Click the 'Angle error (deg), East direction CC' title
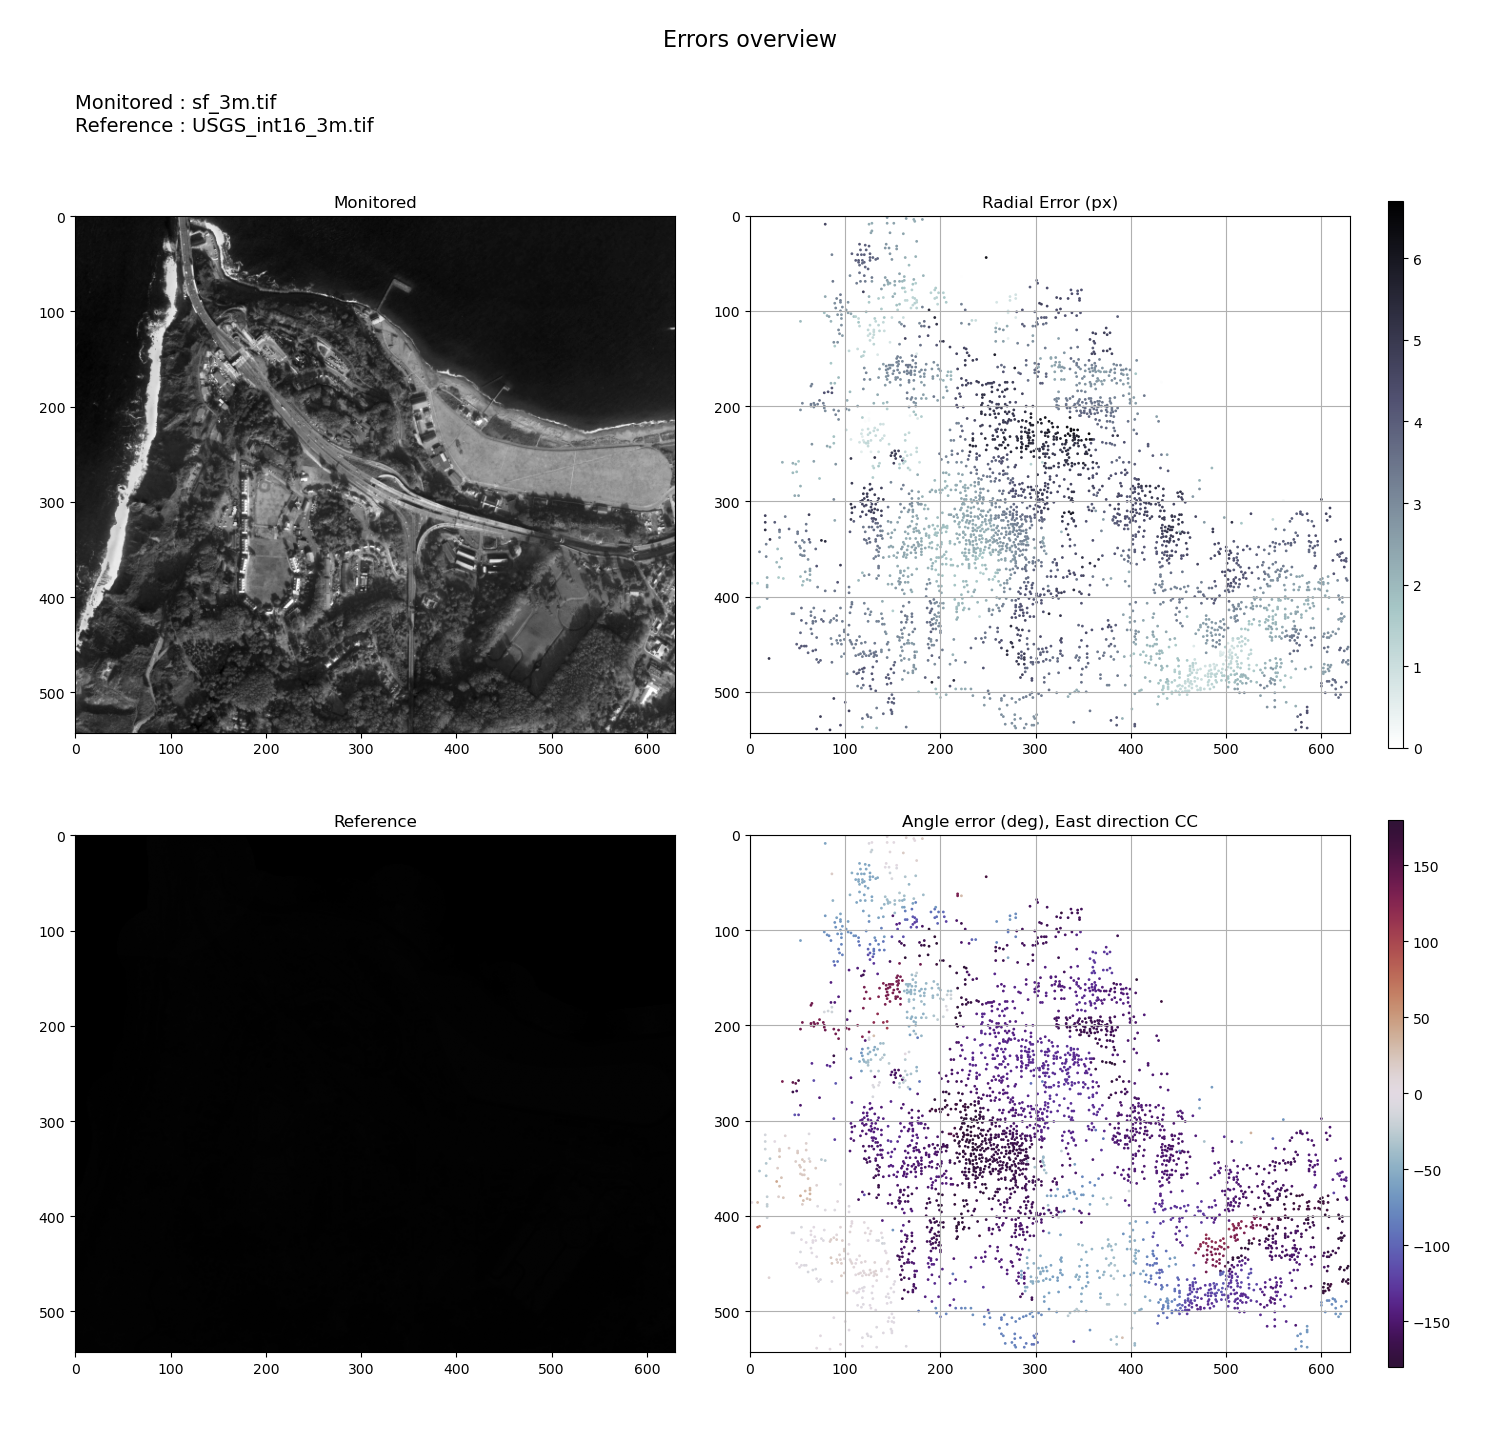This screenshot has width=1500, height=1439. coord(1049,822)
